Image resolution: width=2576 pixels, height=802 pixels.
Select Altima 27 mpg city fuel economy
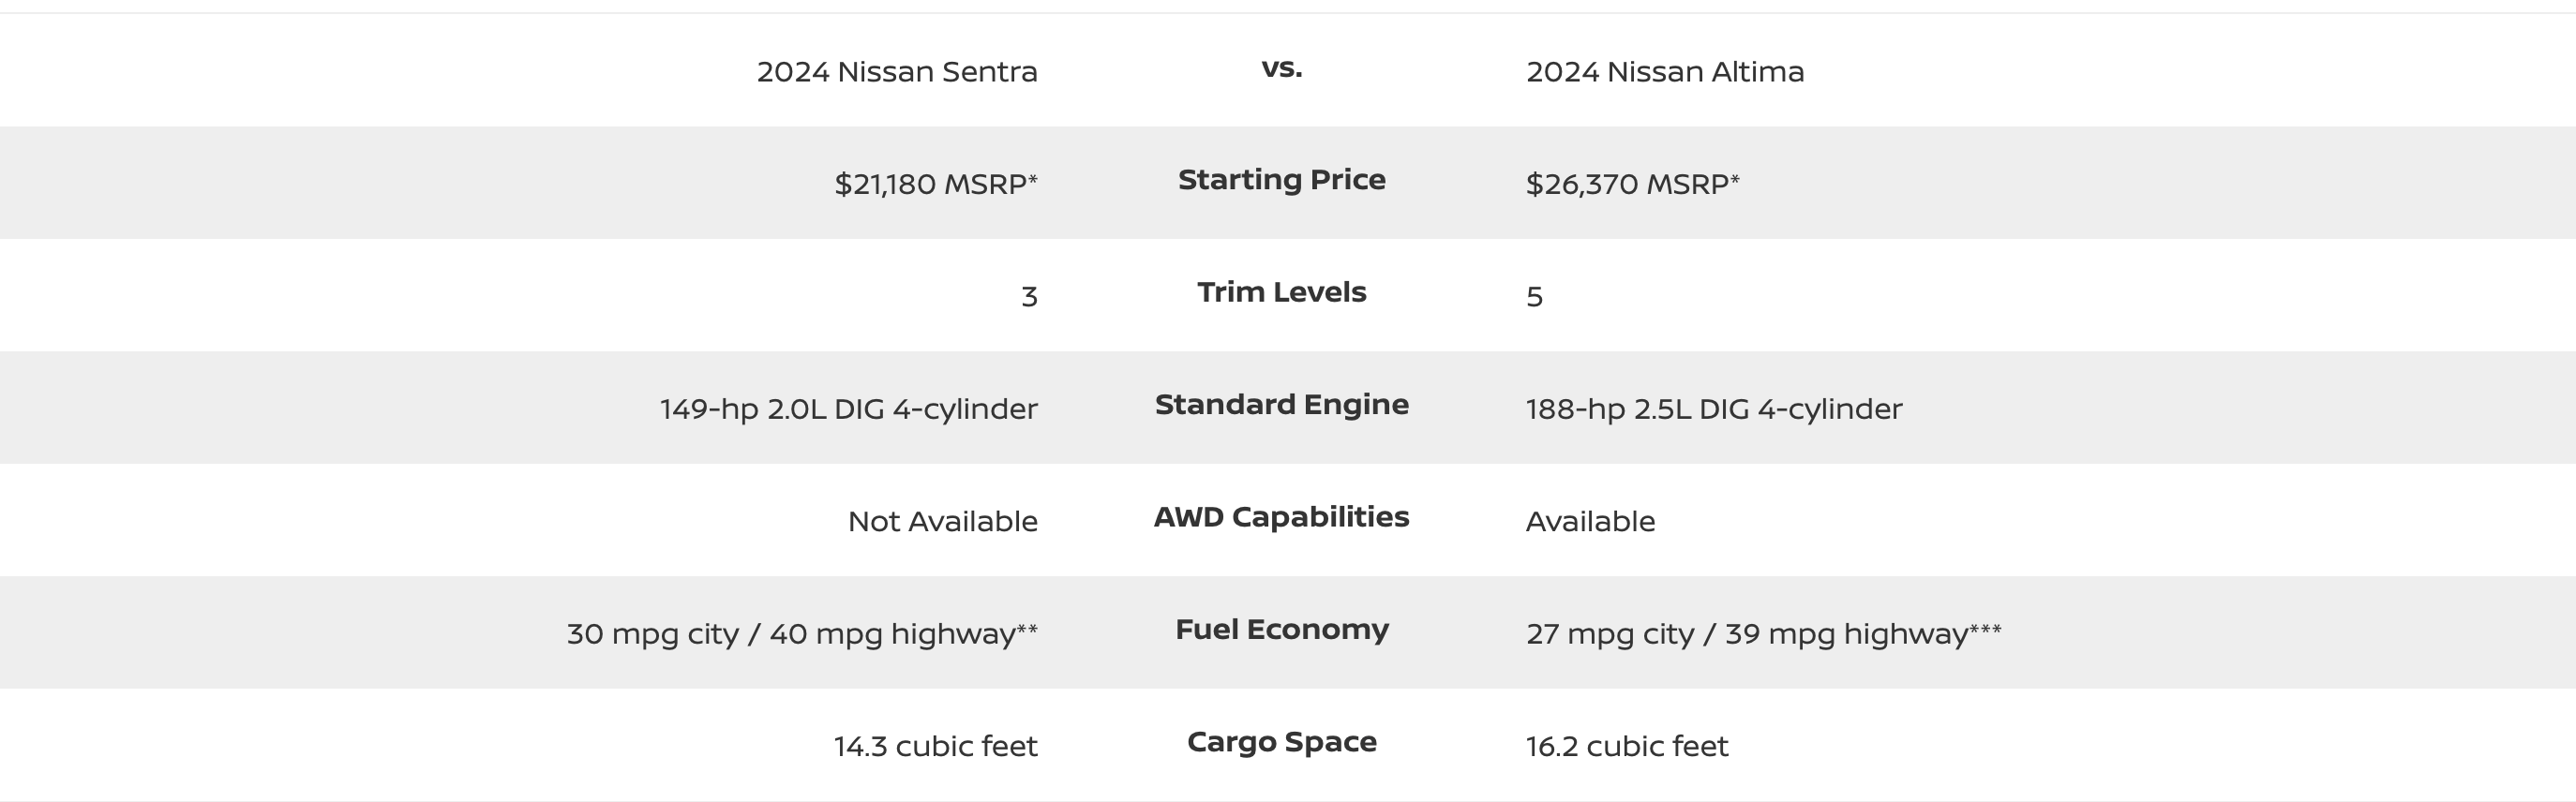(1764, 634)
